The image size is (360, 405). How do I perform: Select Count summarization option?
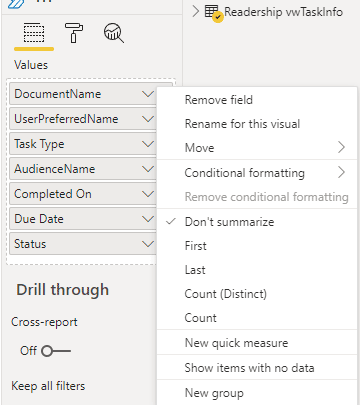click(x=257, y=318)
